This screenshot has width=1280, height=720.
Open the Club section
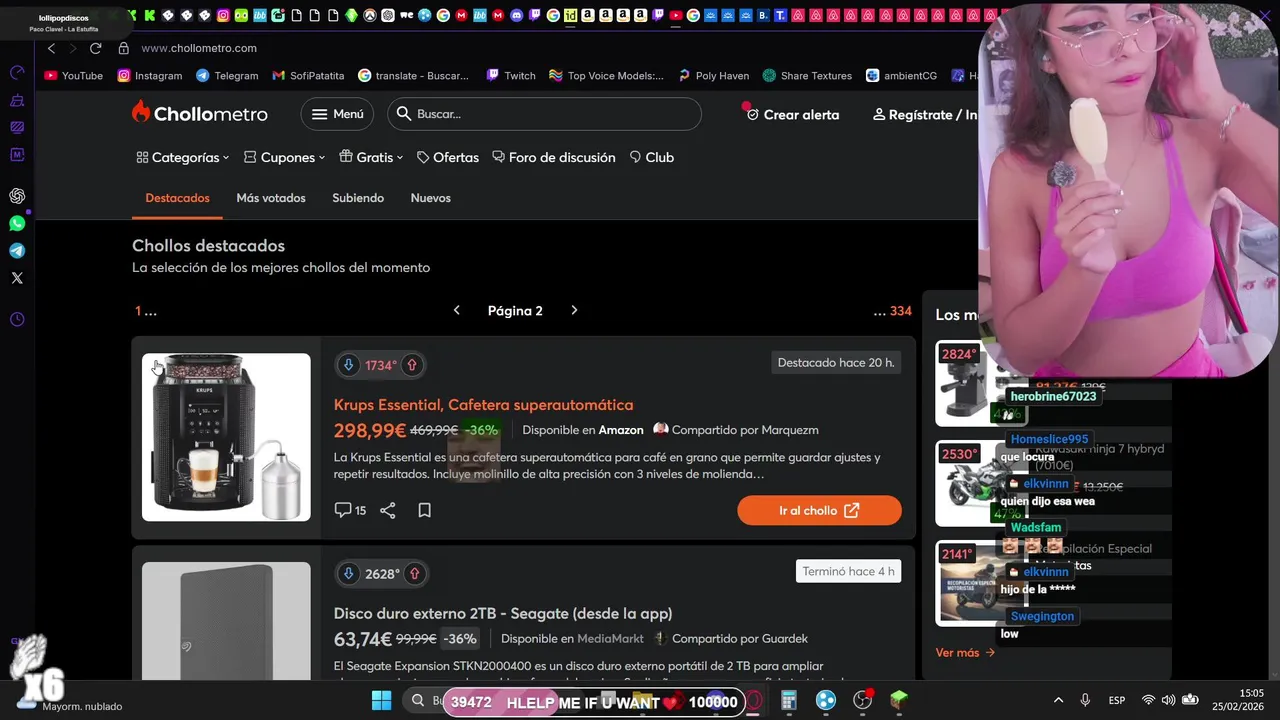[x=651, y=157]
